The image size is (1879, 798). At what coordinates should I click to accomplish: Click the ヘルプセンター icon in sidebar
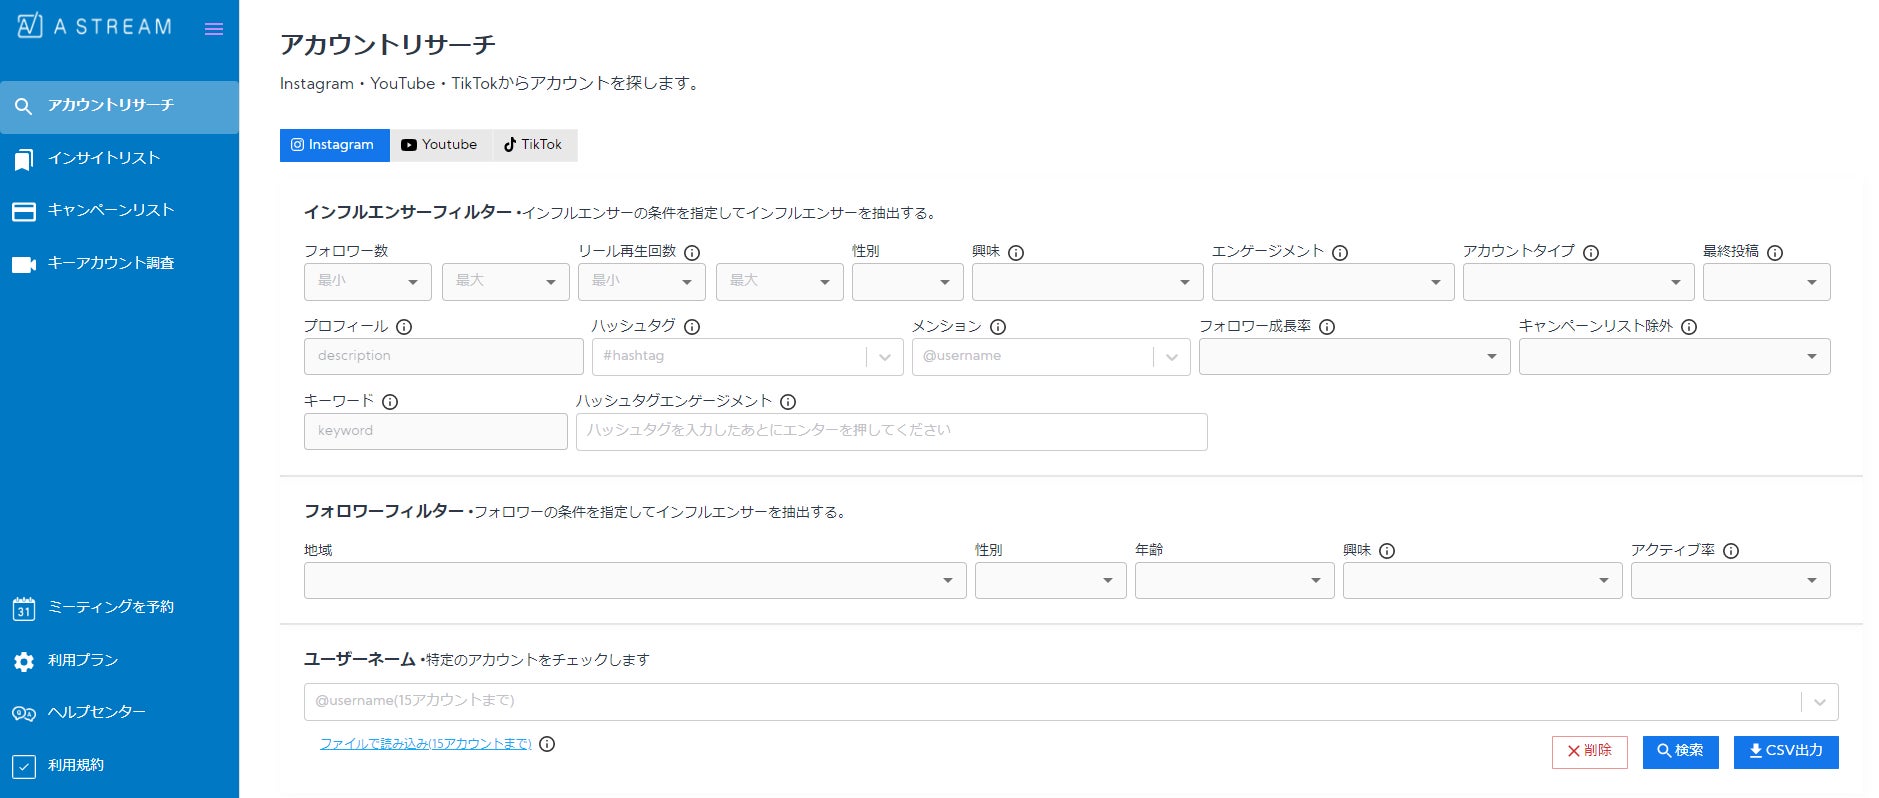click(24, 713)
